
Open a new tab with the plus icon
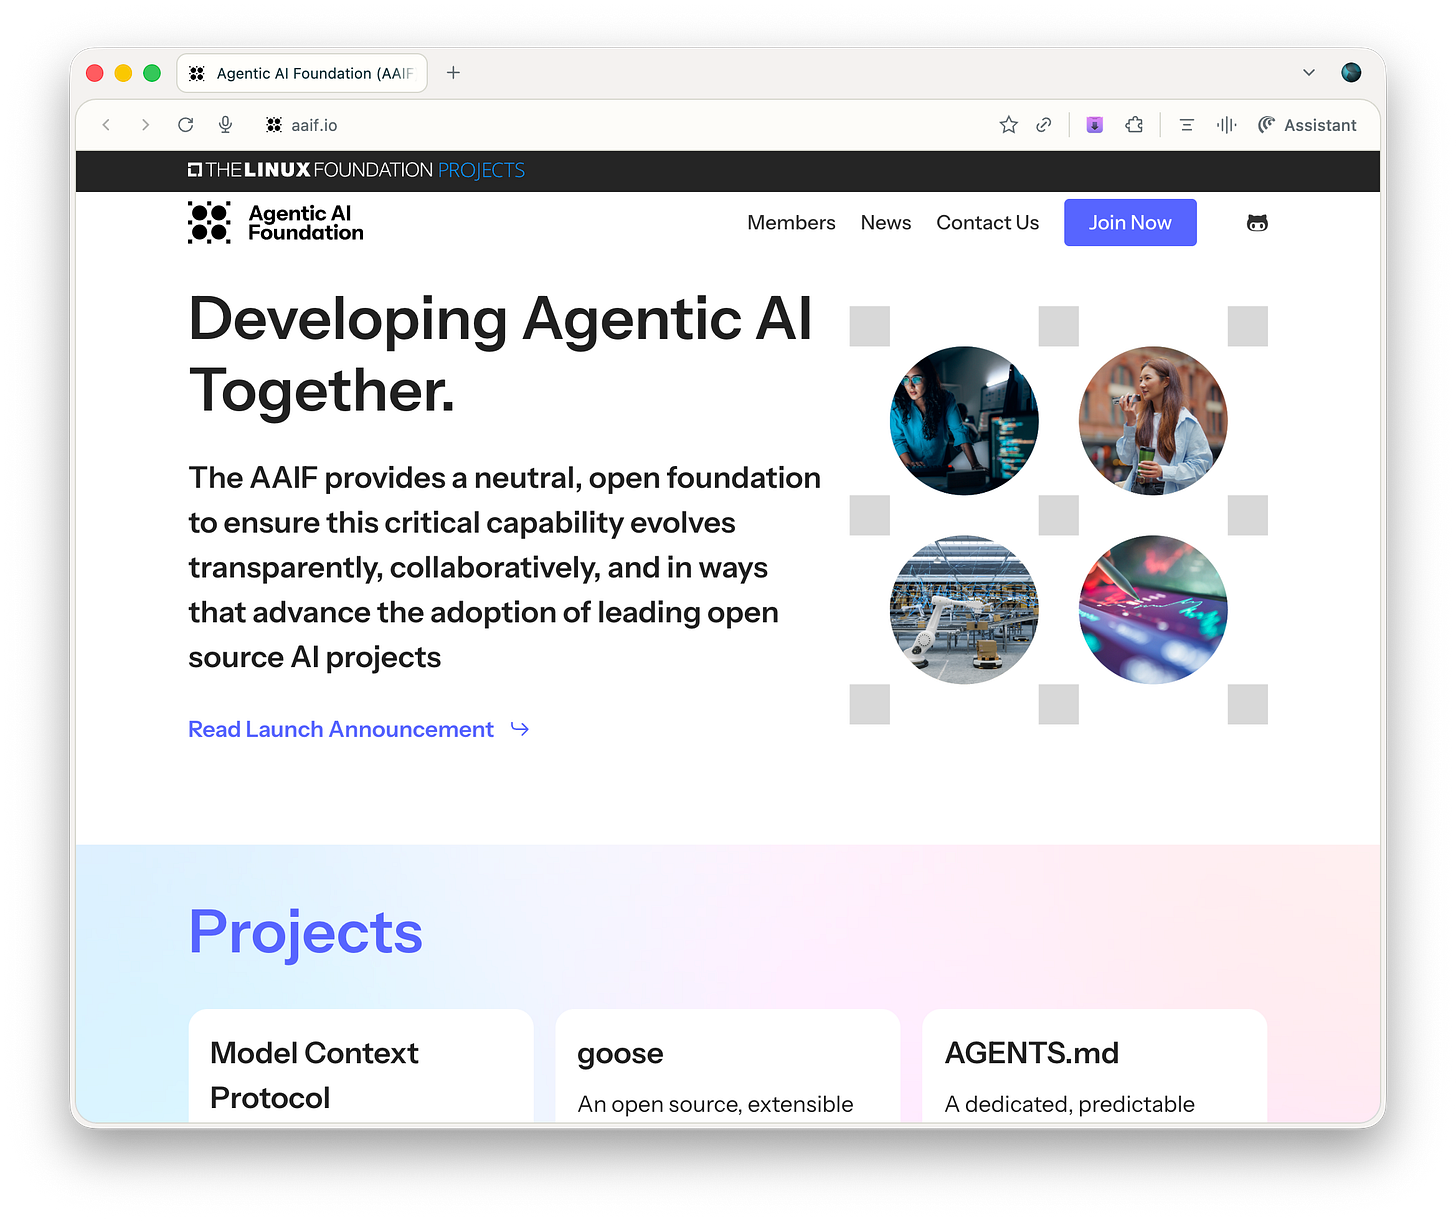pos(453,73)
